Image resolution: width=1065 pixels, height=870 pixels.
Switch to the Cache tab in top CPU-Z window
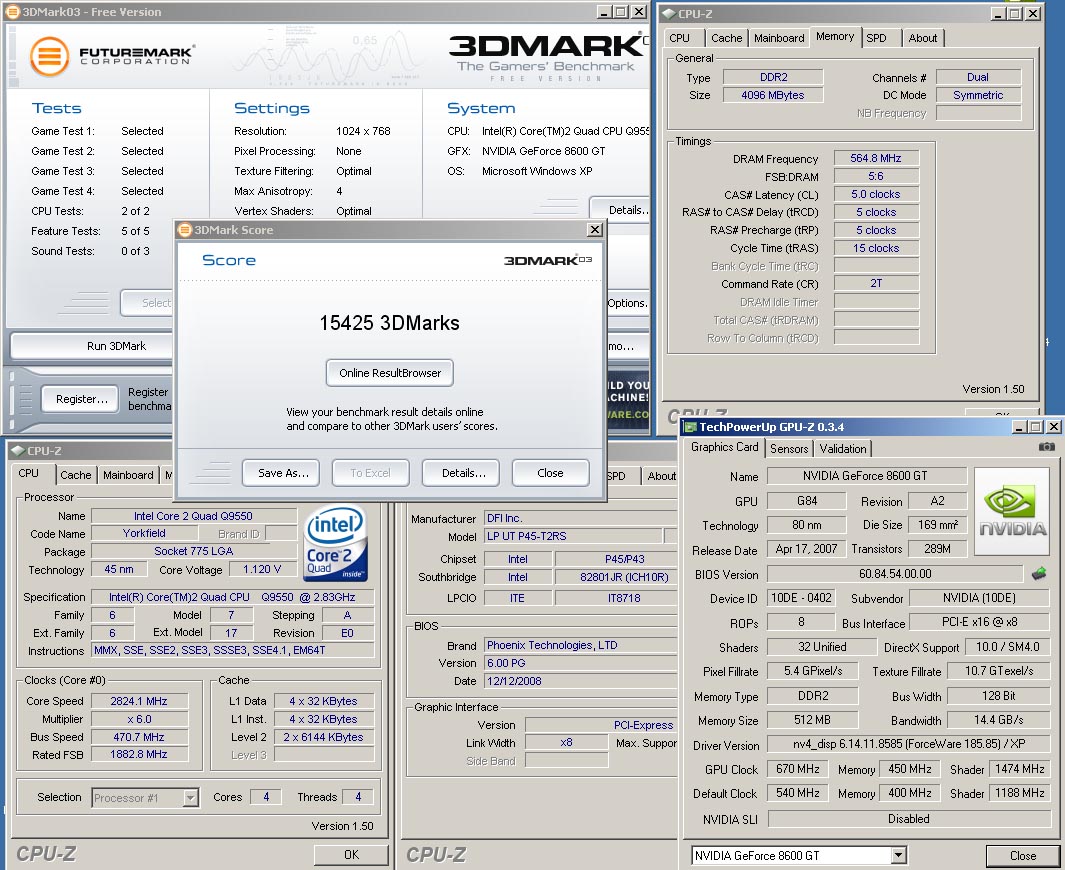click(x=726, y=38)
